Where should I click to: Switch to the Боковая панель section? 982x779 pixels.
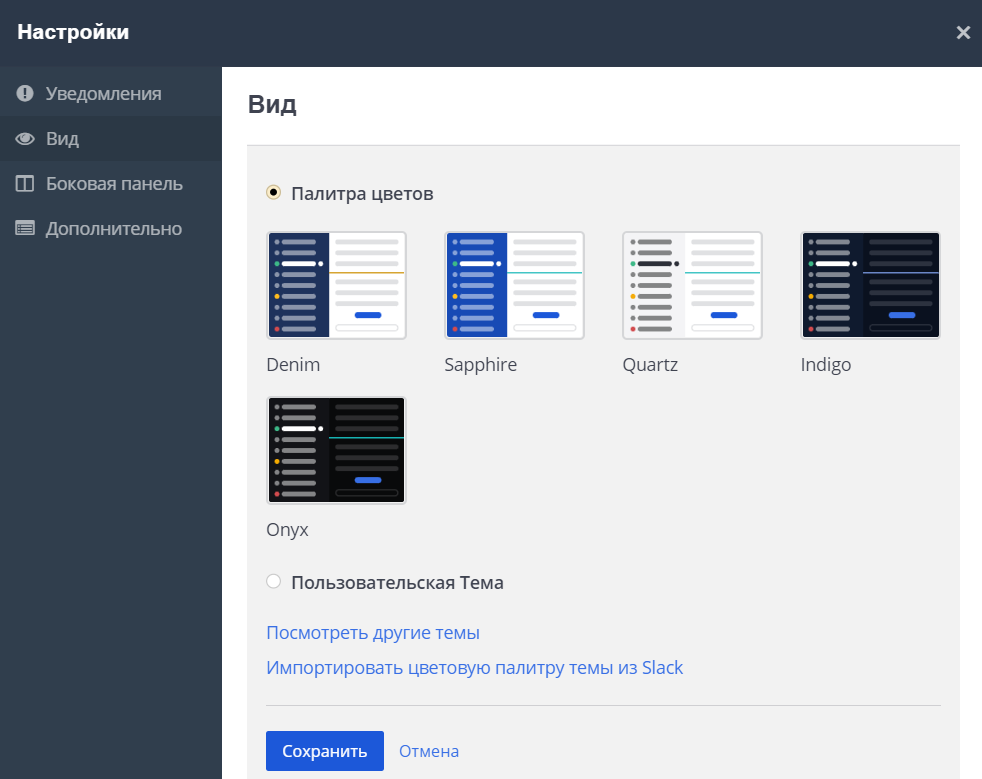pyautogui.click(x=114, y=184)
